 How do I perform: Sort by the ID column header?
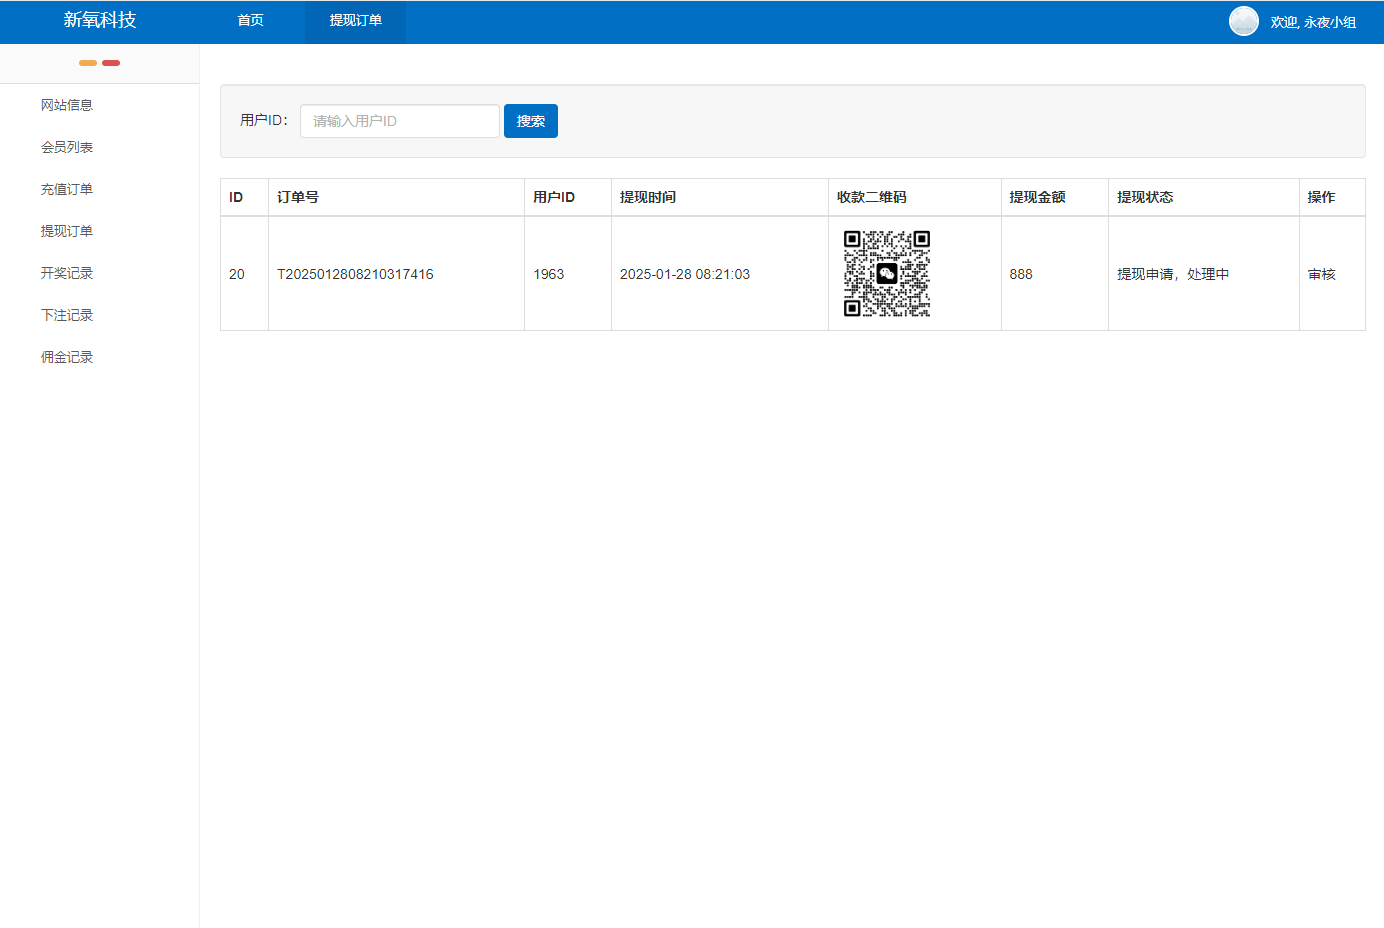(x=237, y=197)
